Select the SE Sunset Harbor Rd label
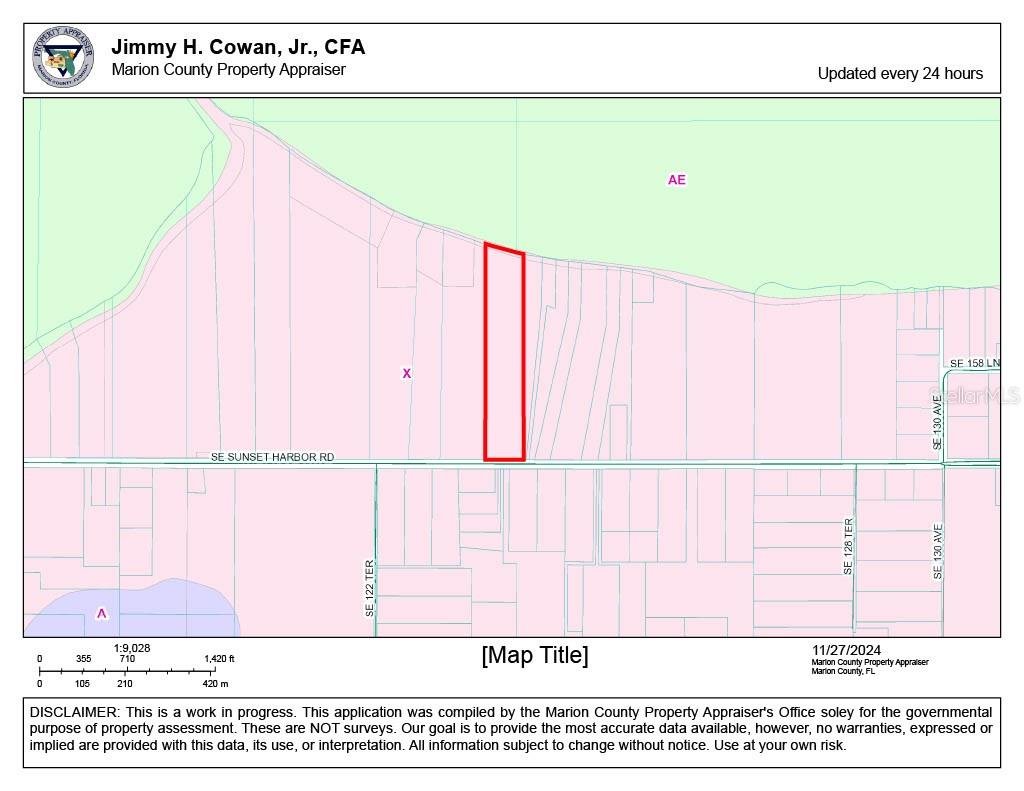Screen dimensions: 1024x791 [272, 457]
